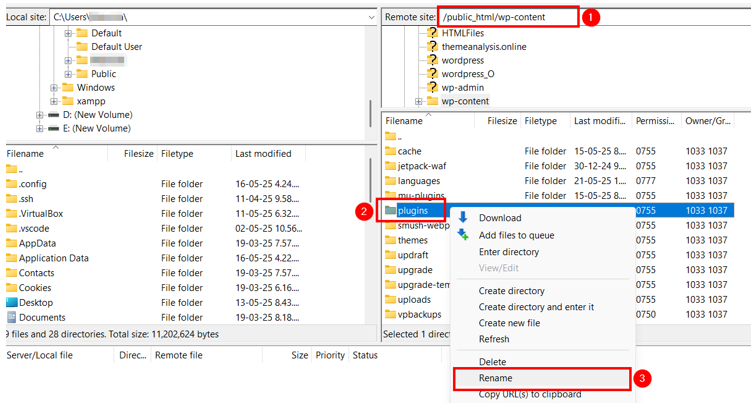Click the Add files to queue icon
Image resolution: width=751 pixels, height=403 pixels.
(463, 235)
